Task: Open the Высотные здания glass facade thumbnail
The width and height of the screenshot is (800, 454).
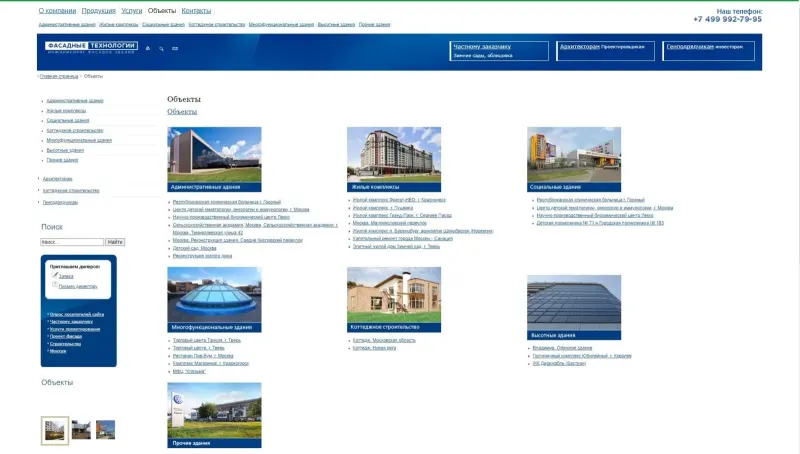Action: (x=574, y=308)
